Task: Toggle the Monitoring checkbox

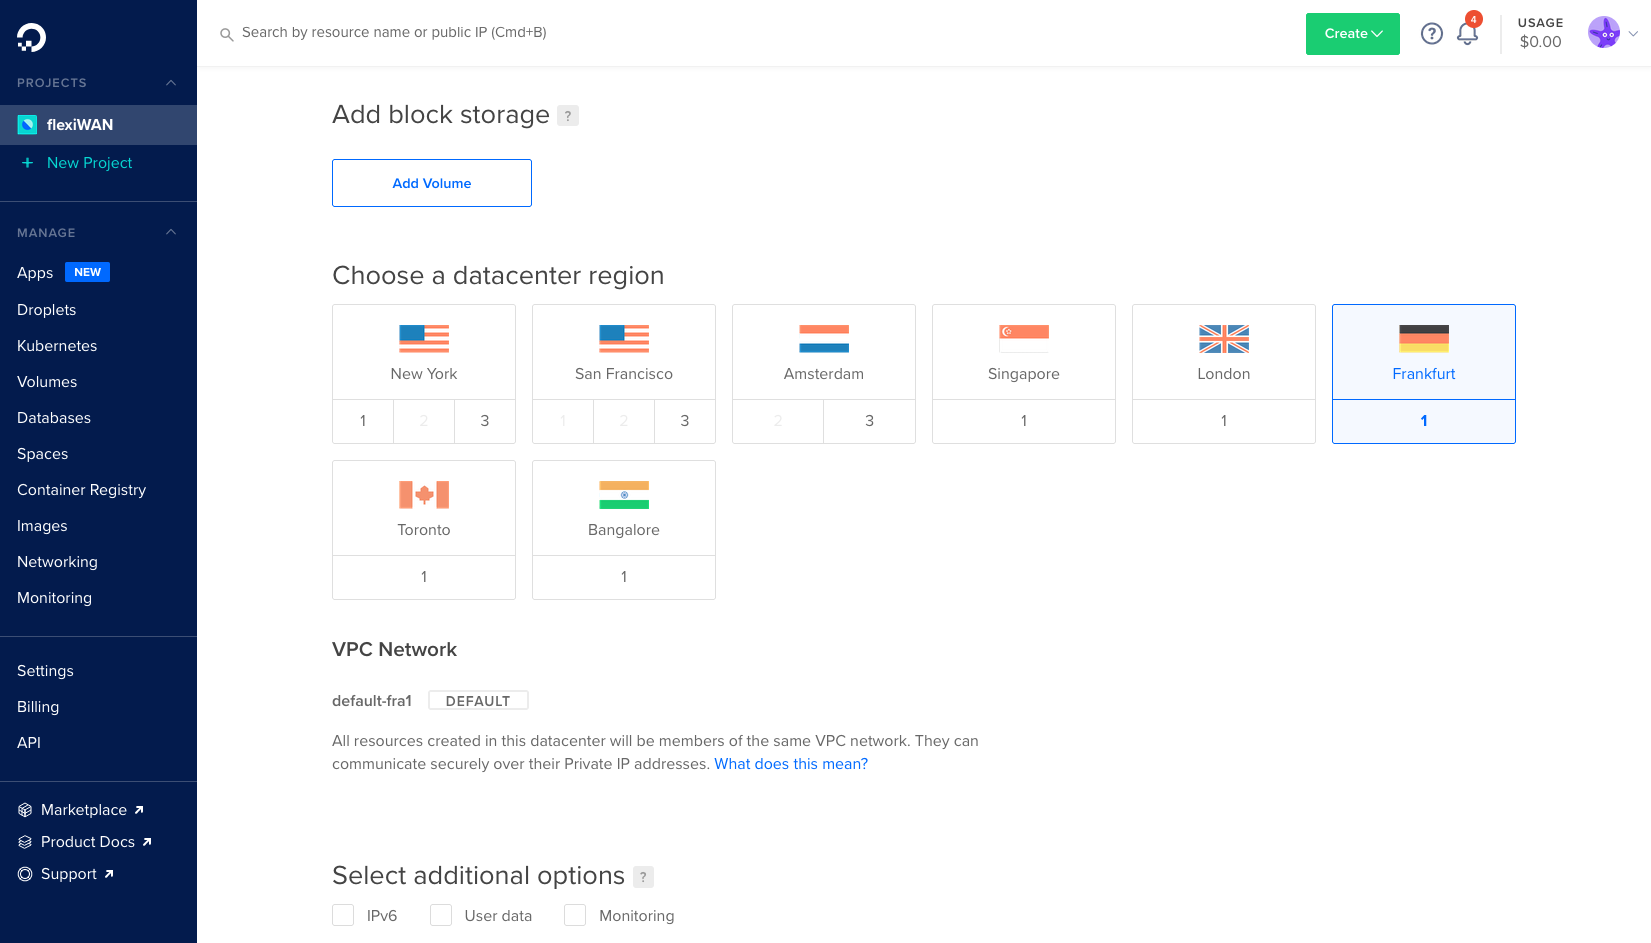Action: click(x=575, y=915)
